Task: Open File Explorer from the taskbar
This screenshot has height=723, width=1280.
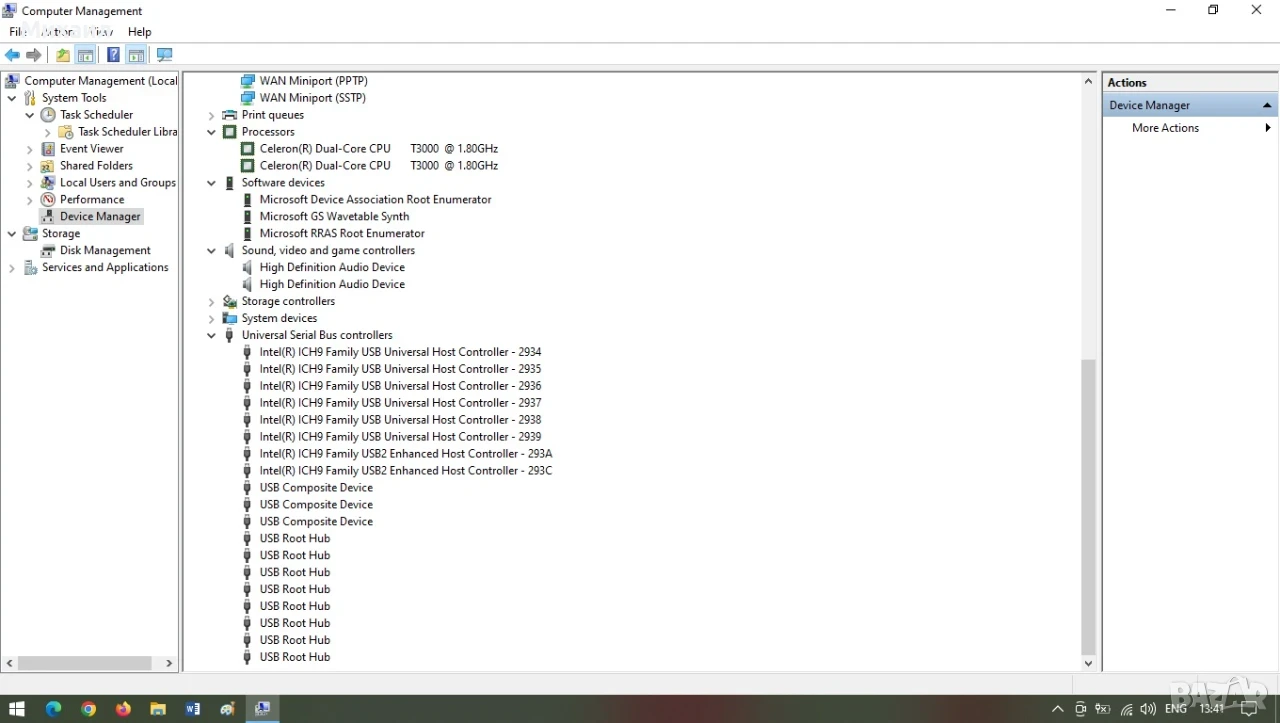Action: 158,709
